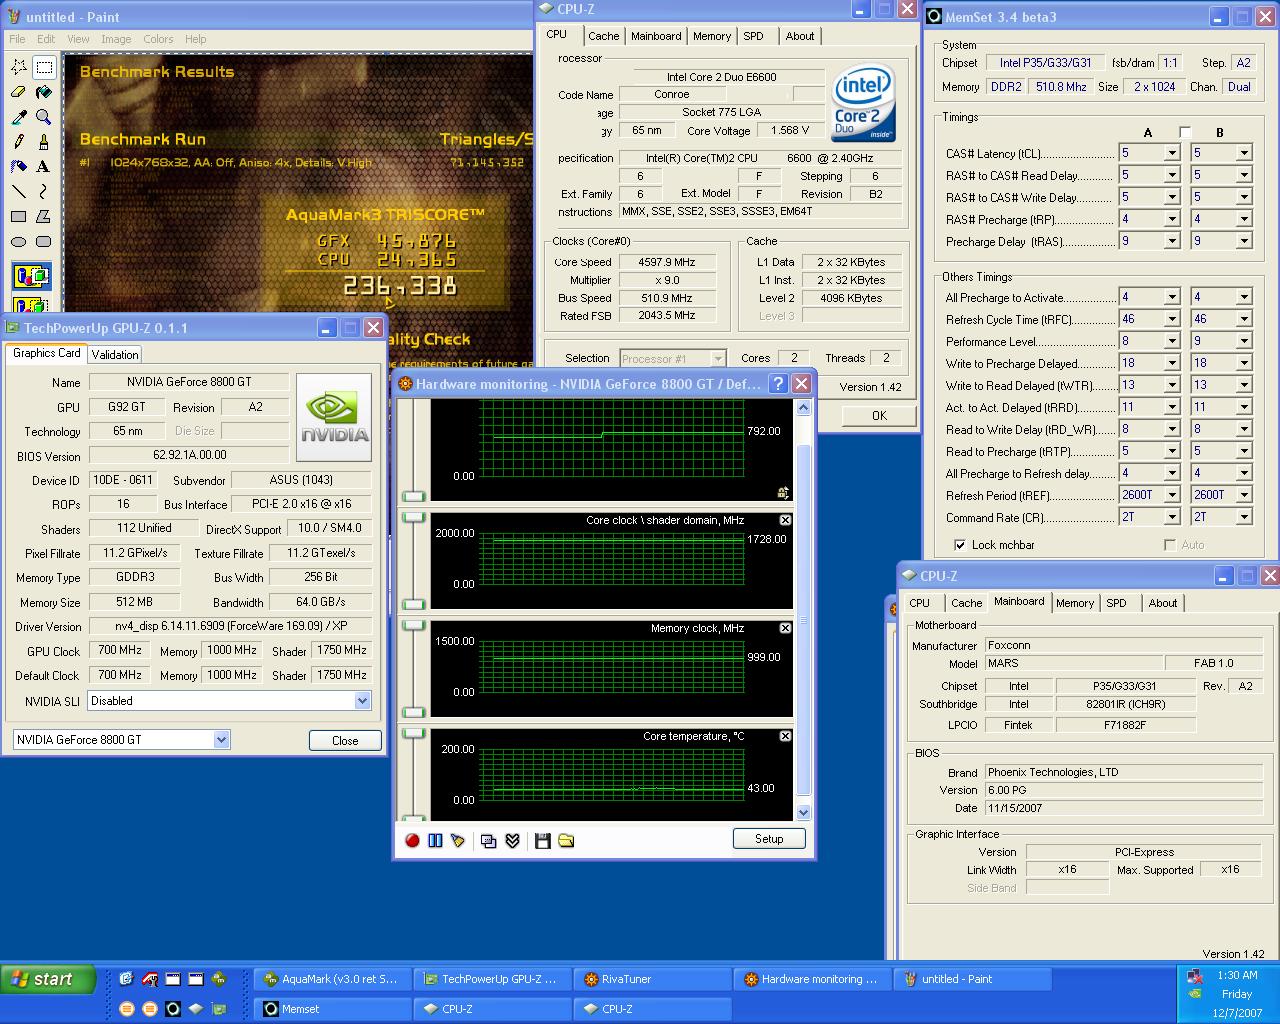Close the Core clock shader domain graph

785,520
